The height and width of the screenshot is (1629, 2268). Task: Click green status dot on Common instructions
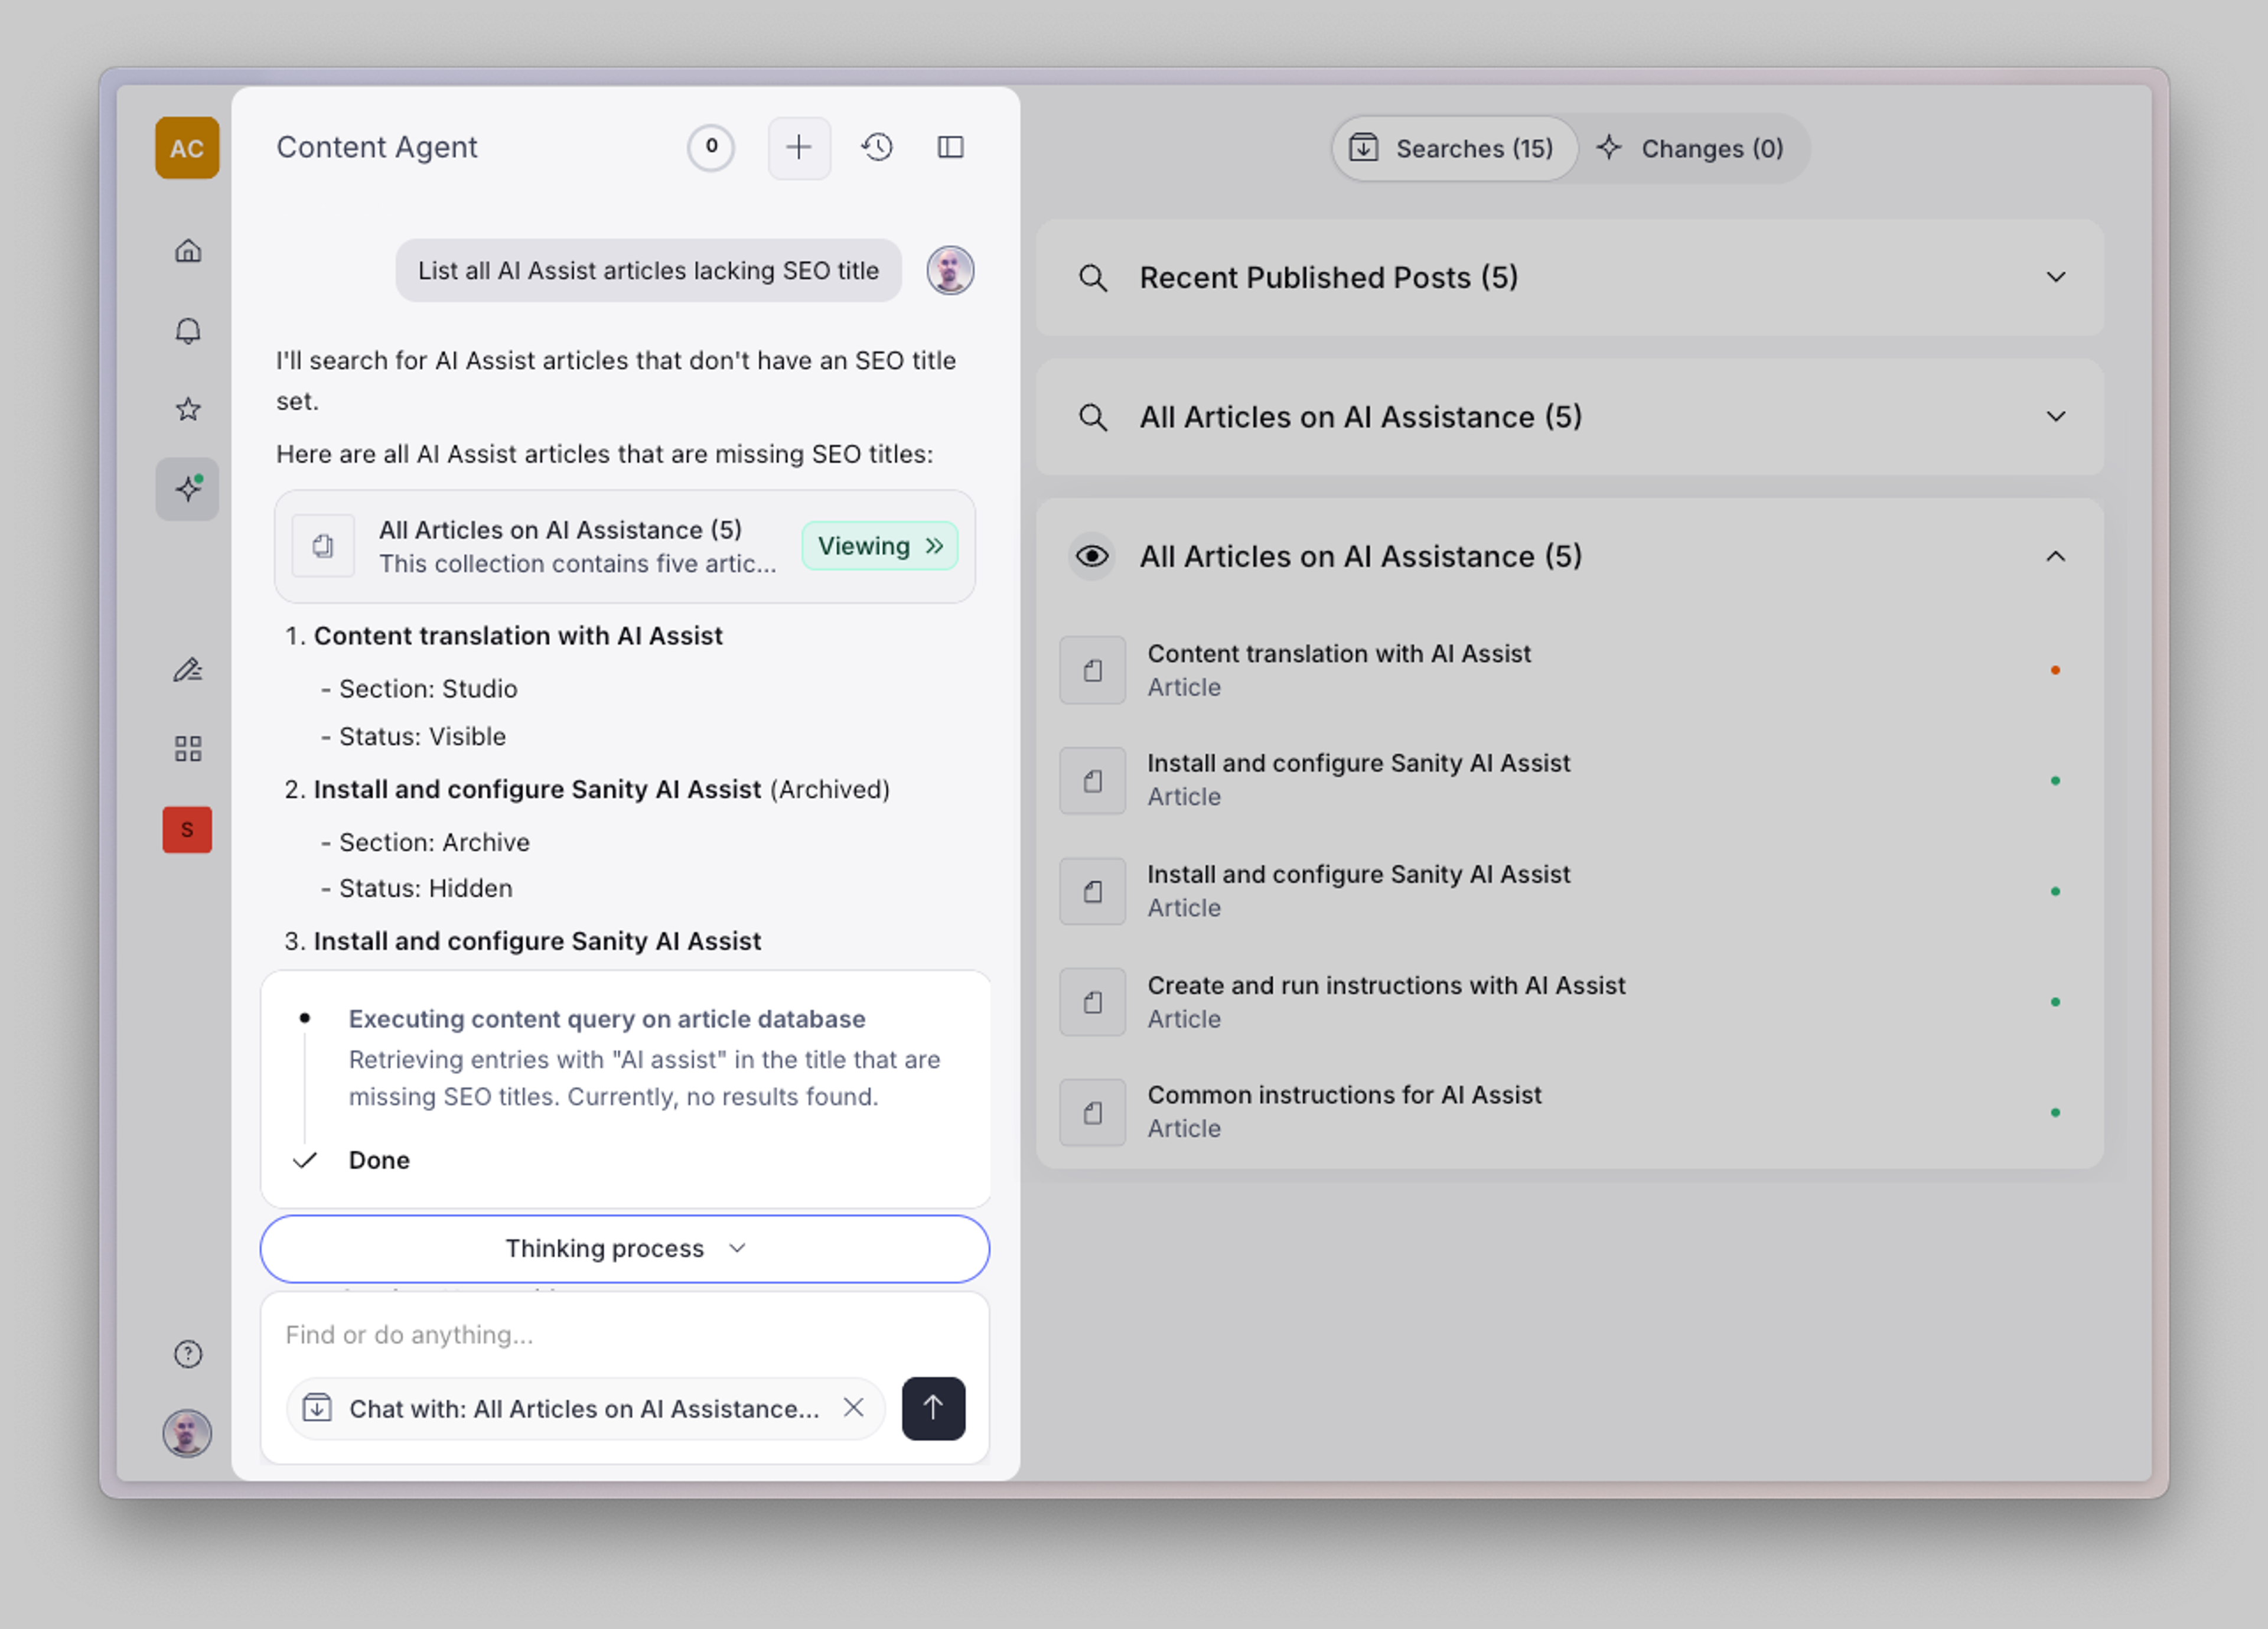click(x=2055, y=1112)
